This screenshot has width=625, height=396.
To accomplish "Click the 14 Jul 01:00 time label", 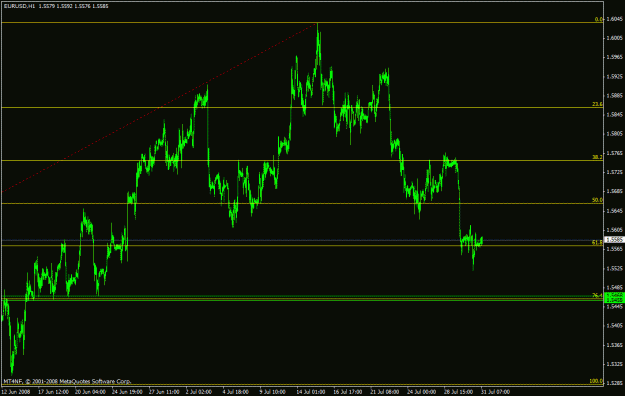I will 312,392.
